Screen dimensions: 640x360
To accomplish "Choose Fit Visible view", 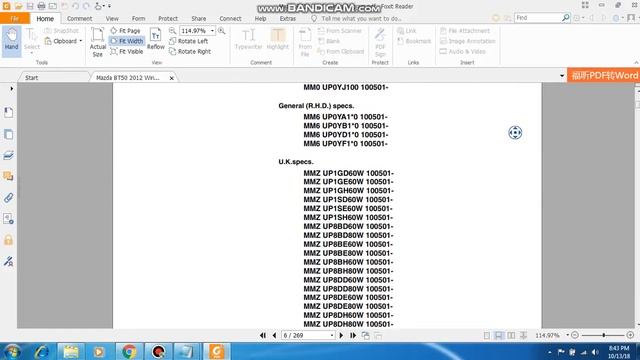I will click(127, 51).
